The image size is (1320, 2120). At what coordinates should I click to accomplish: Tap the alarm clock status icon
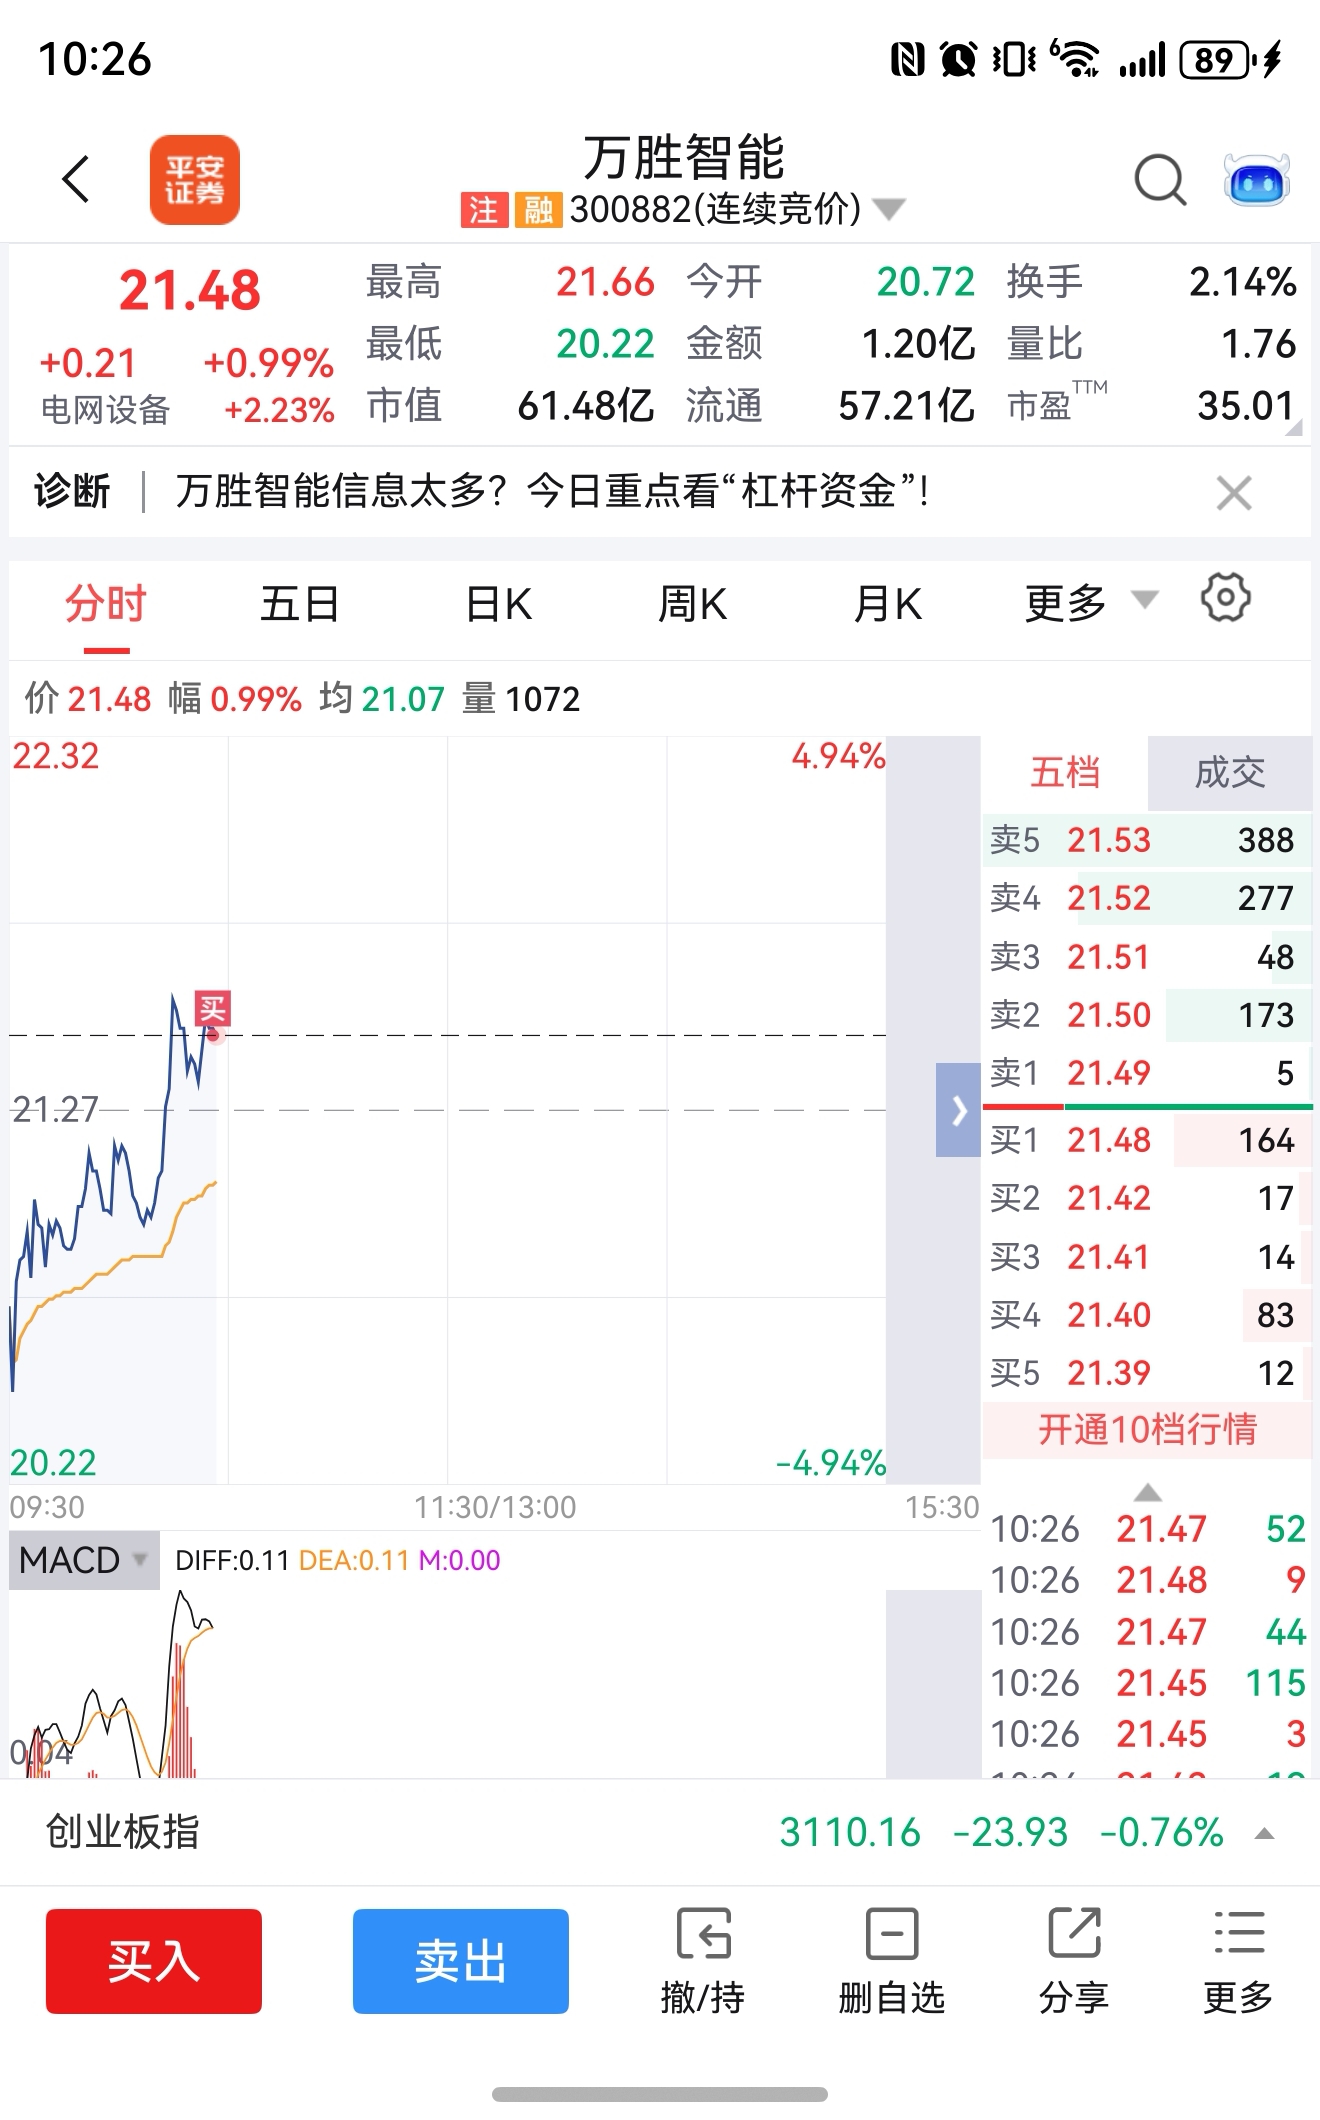[x=959, y=60]
